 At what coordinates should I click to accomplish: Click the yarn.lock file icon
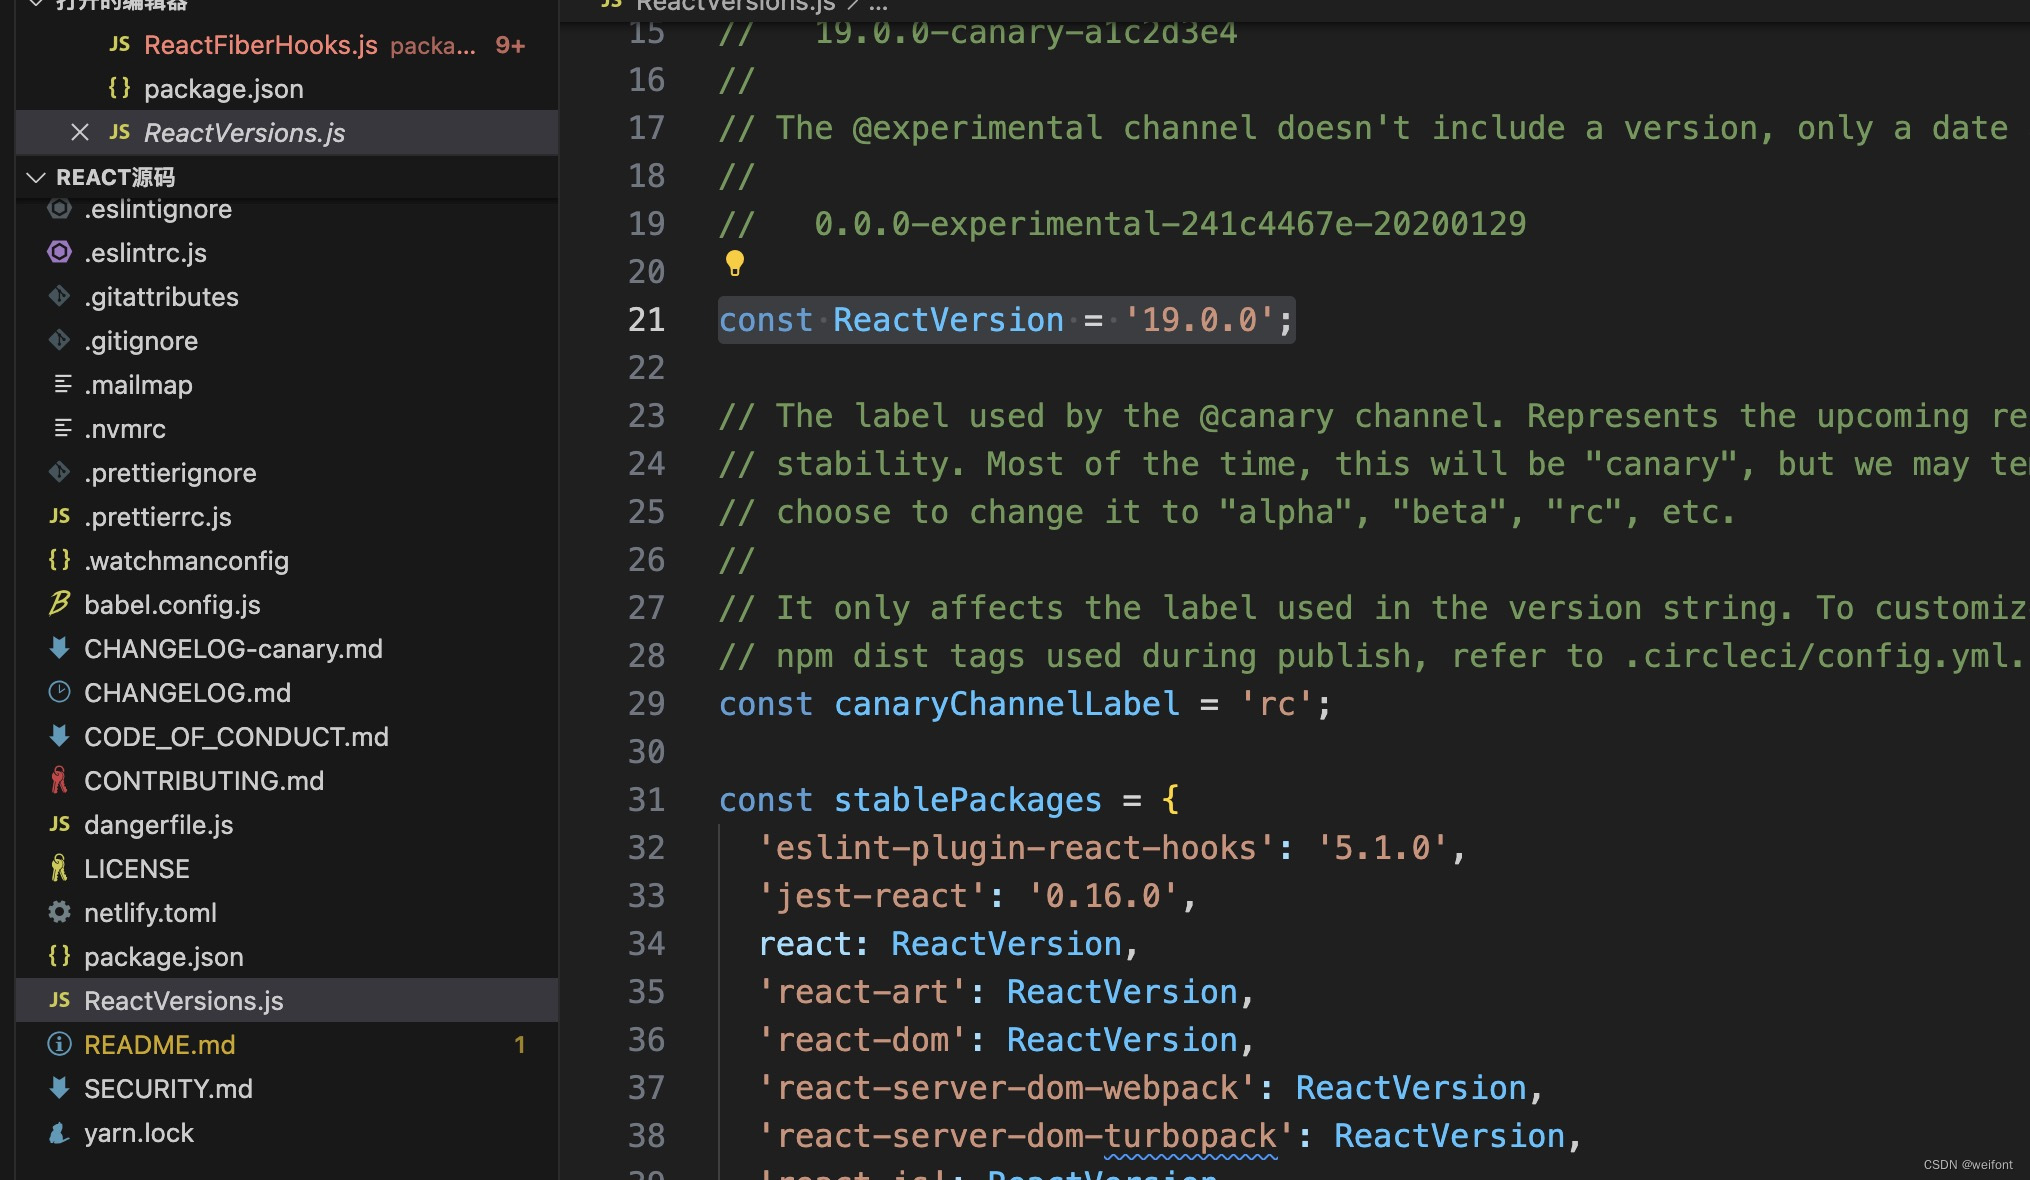point(59,1132)
